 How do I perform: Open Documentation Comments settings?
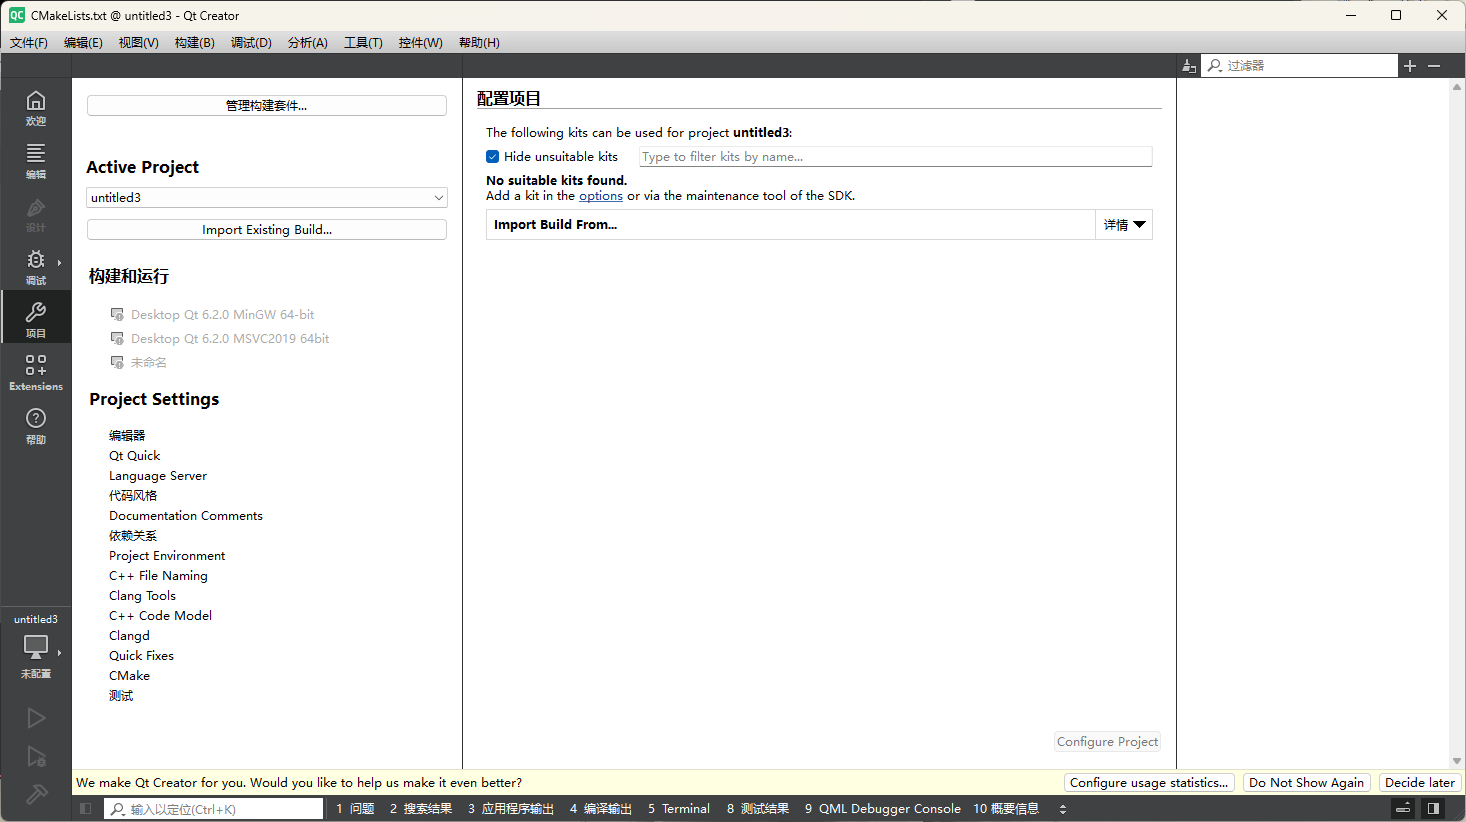coord(186,516)
